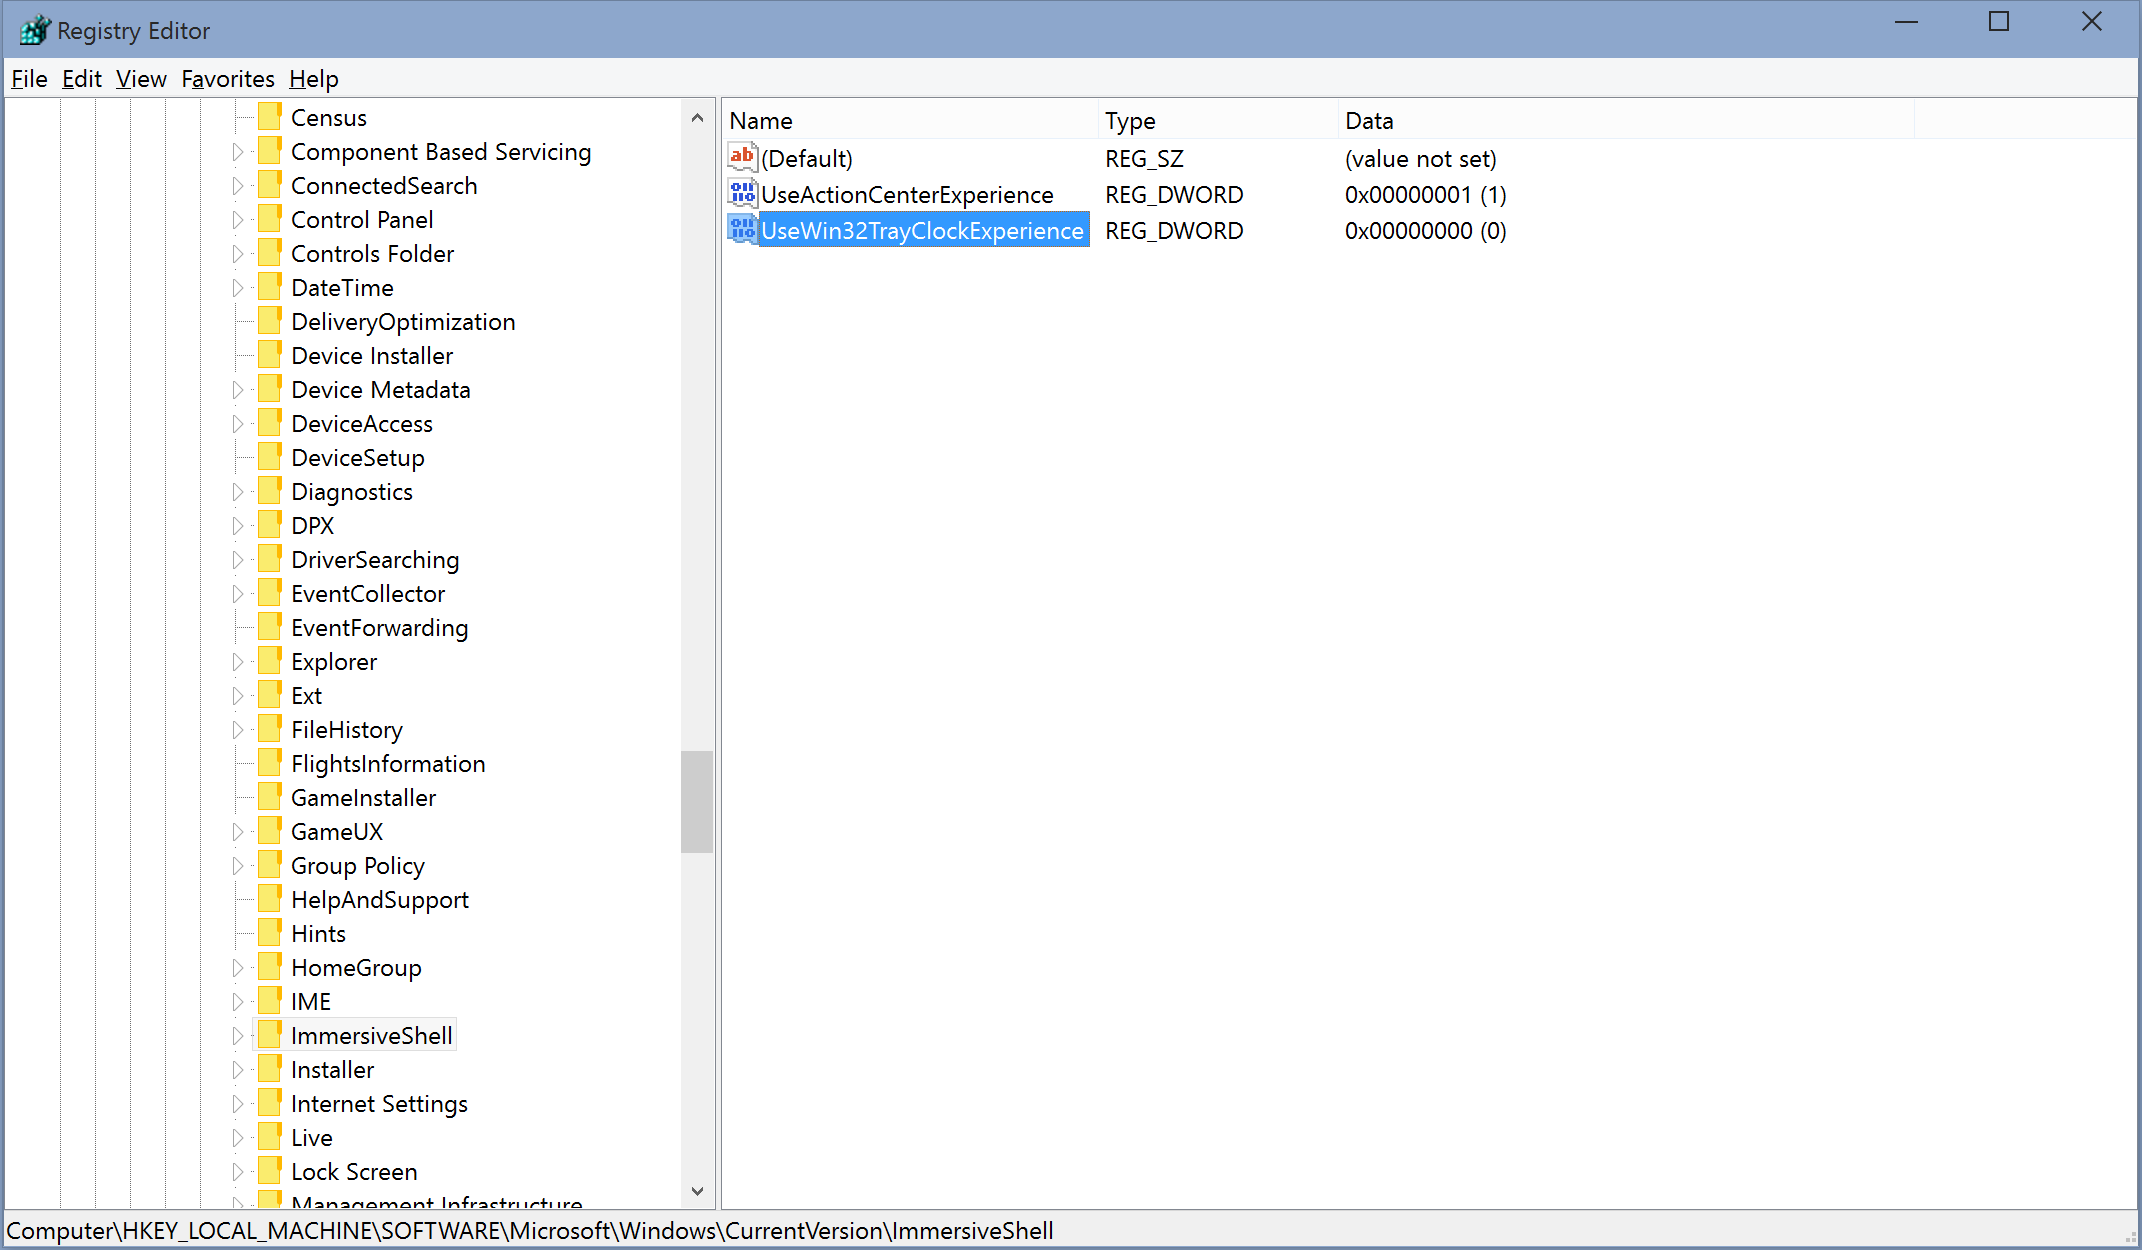Image resolution: width=2142 pixels, height=1250 pixels.
Task: Click the EventForwarding folder icon
Action: (x=269, y=627)
